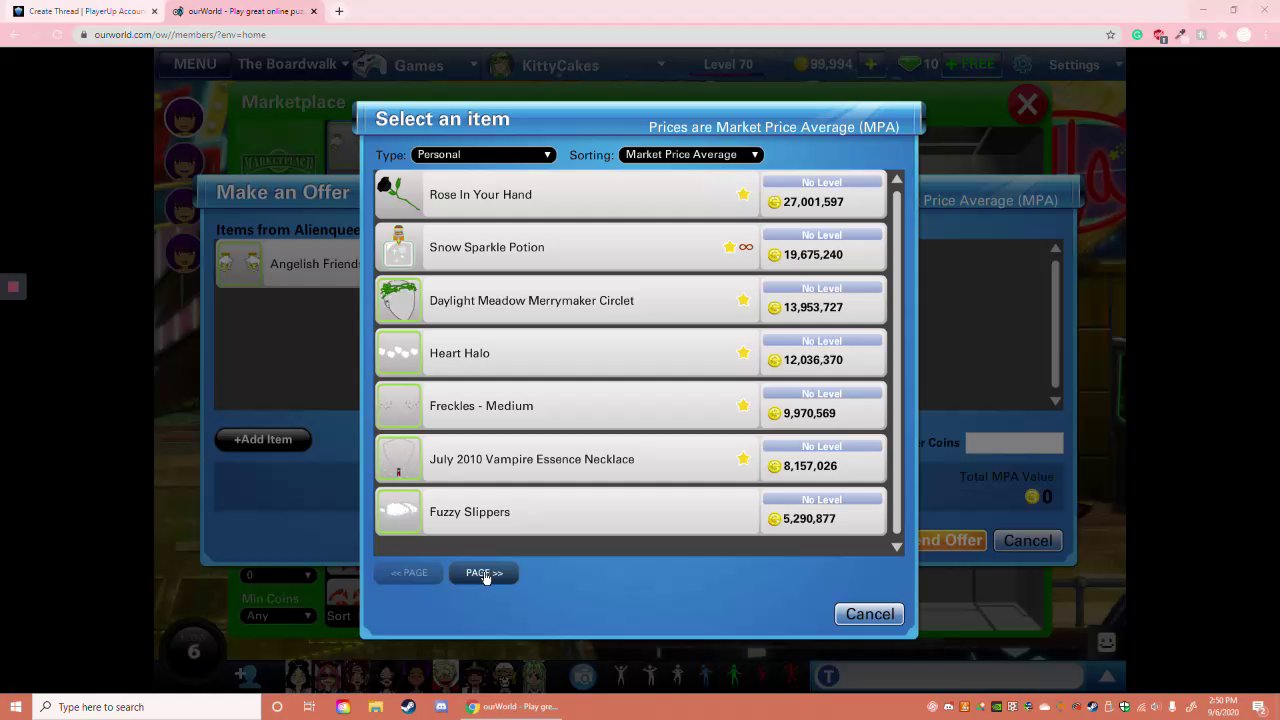This screenshot has height=720, width=1280.
Task: Open Steam from the taskbar
Action: [x=408, y=707]
